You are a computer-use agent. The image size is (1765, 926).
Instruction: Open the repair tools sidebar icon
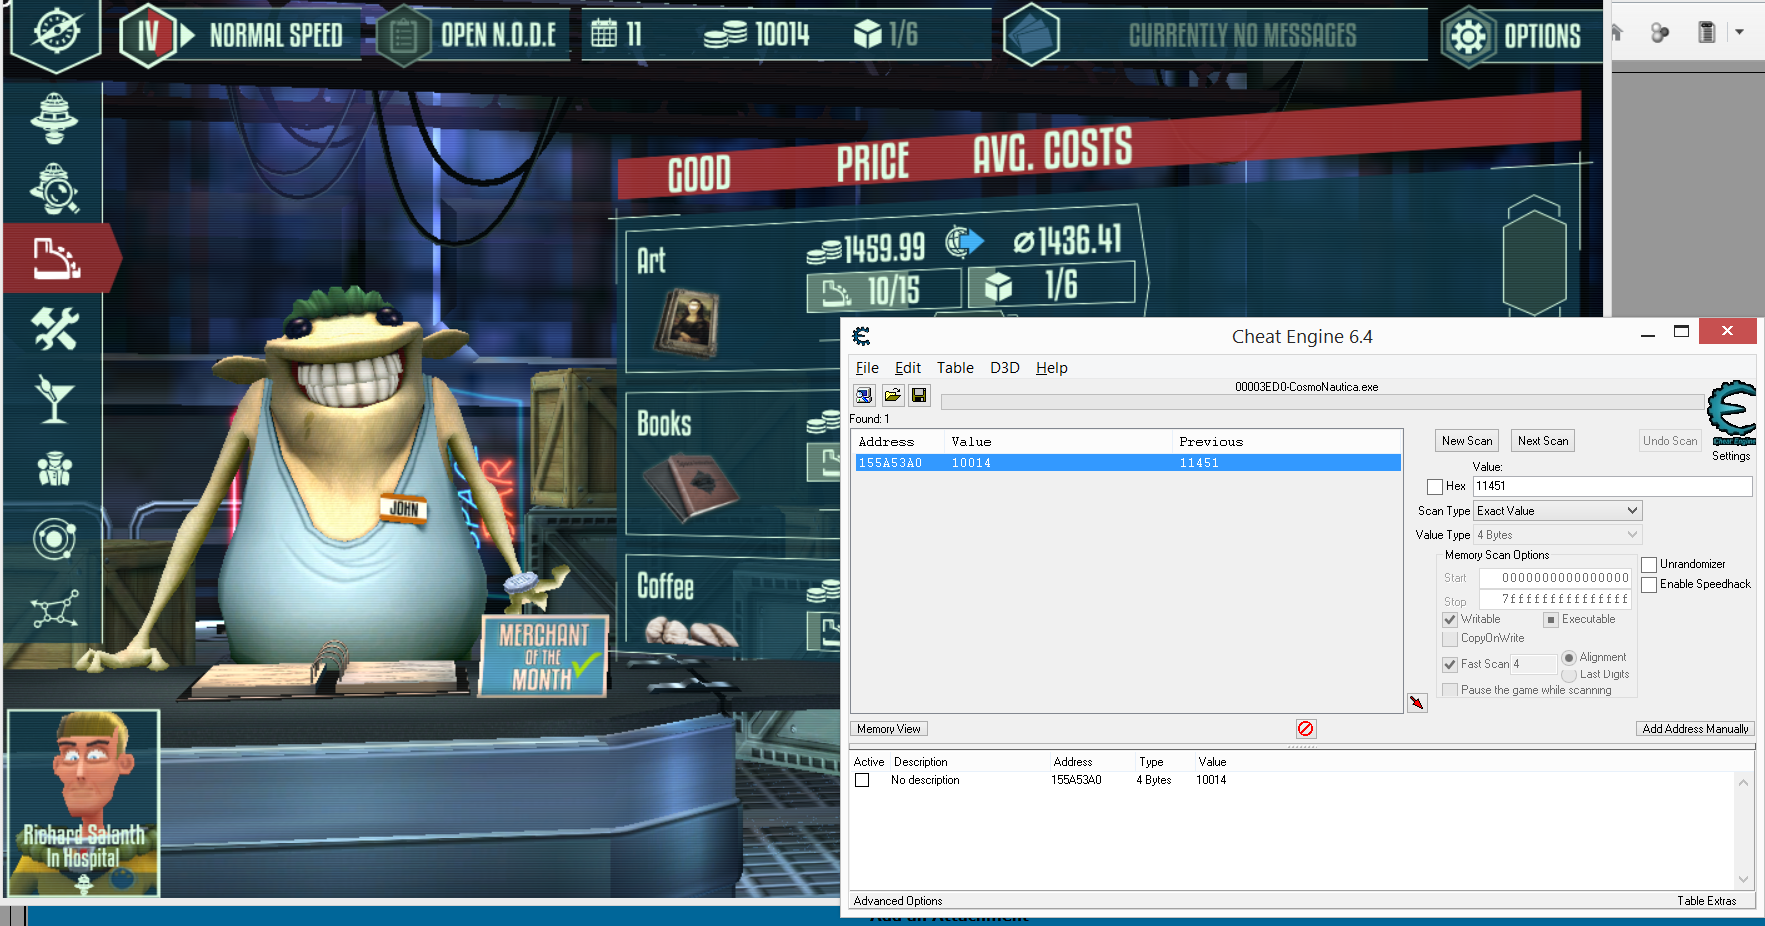coord(54,329)
